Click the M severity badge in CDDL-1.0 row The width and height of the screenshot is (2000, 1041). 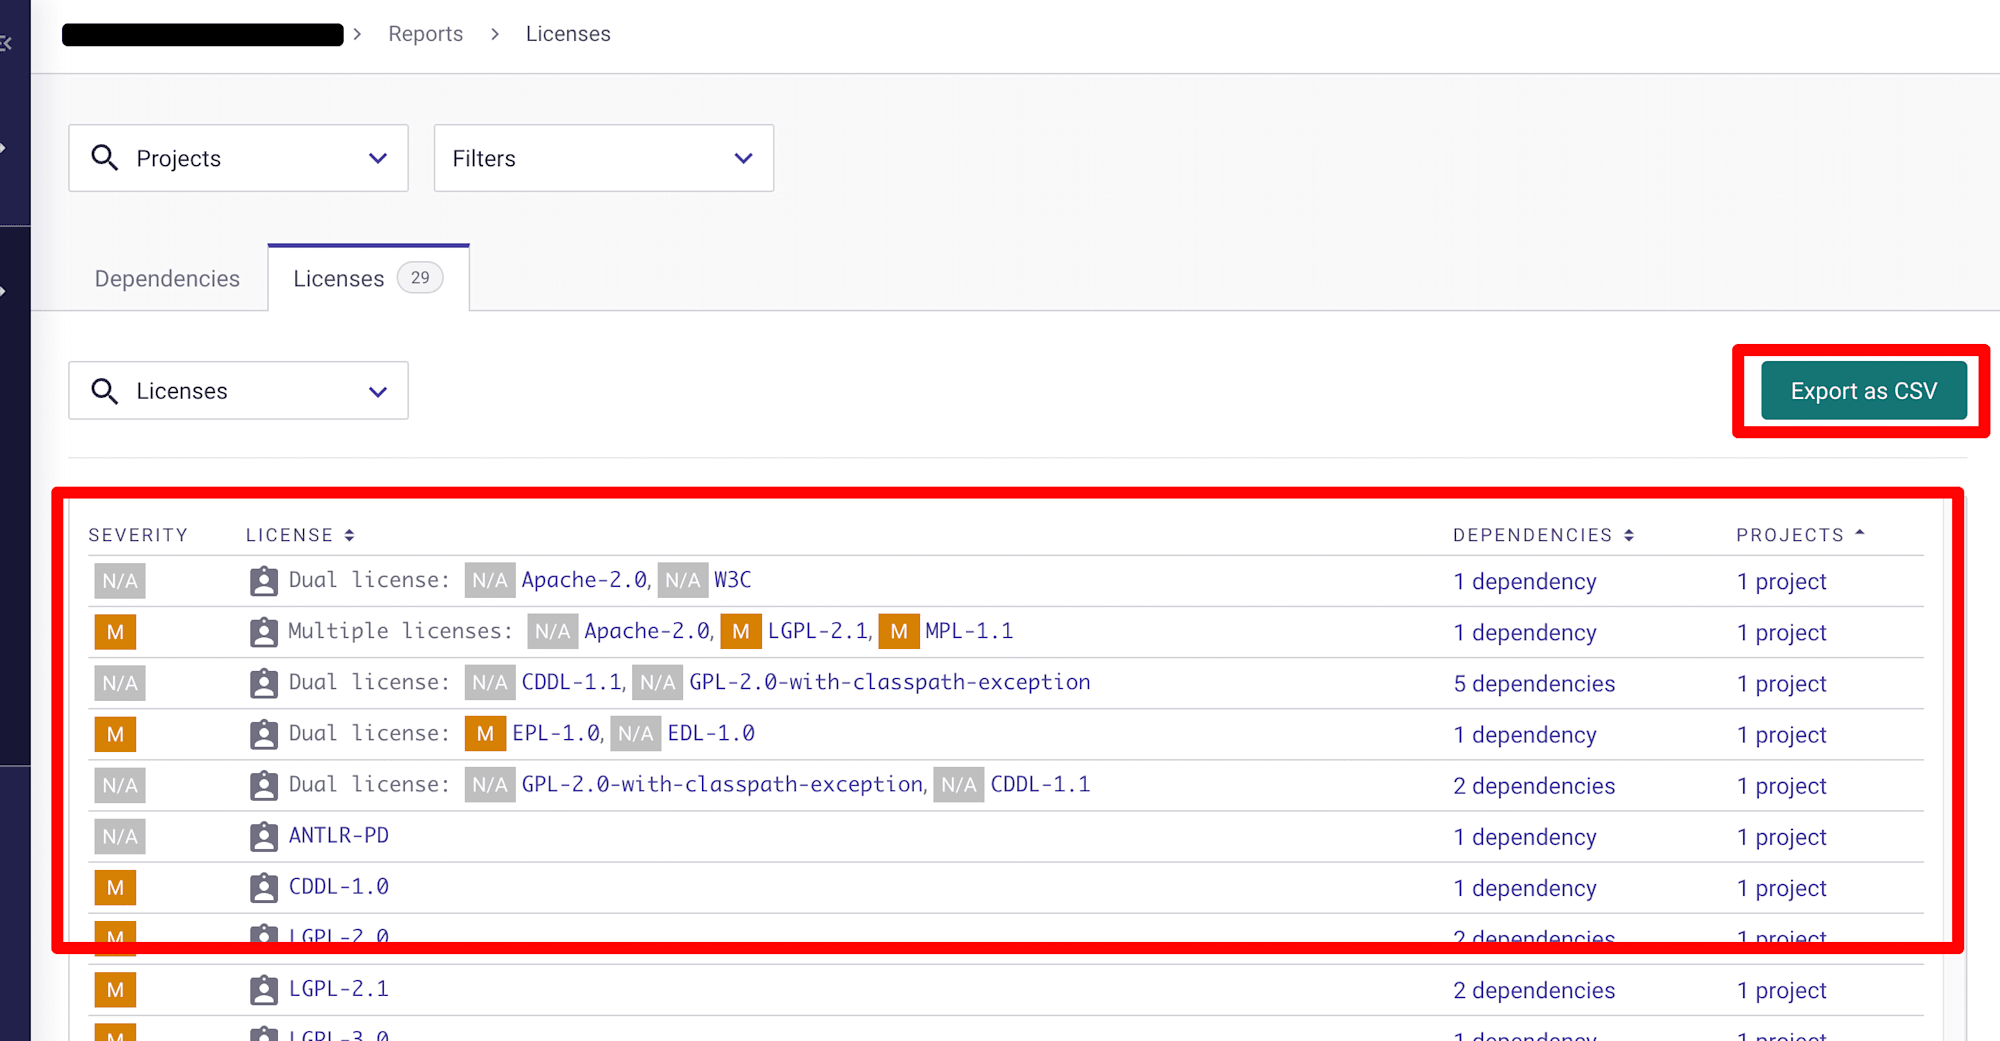tap(115, 887)
